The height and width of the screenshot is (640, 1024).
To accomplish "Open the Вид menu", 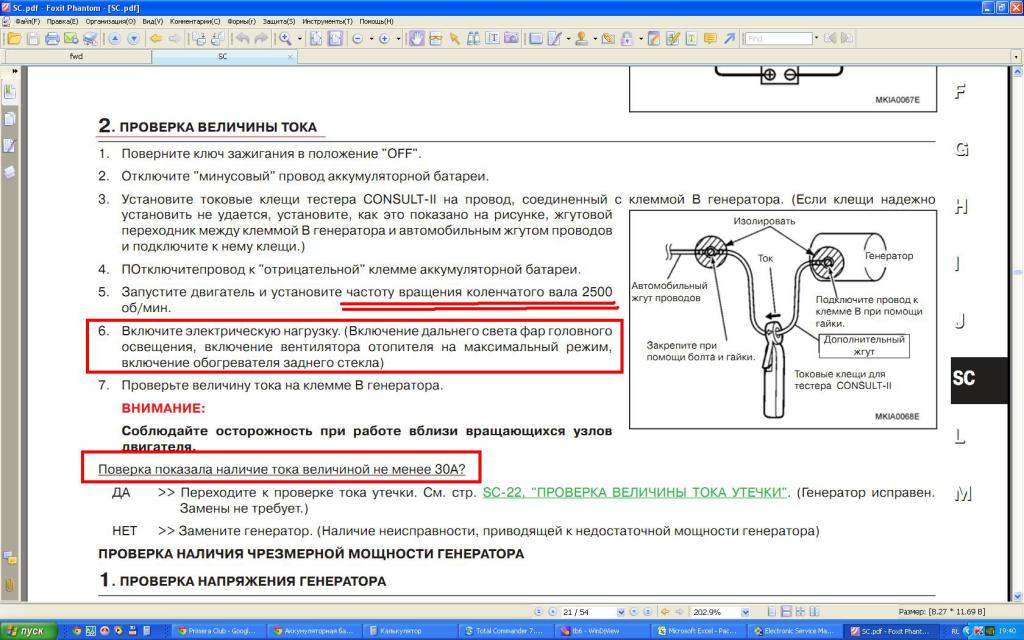I will pos(153,22).
